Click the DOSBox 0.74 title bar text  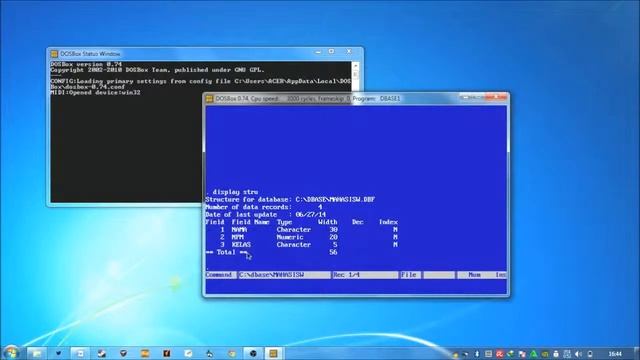pyautogui.click(x=308, y=99)
